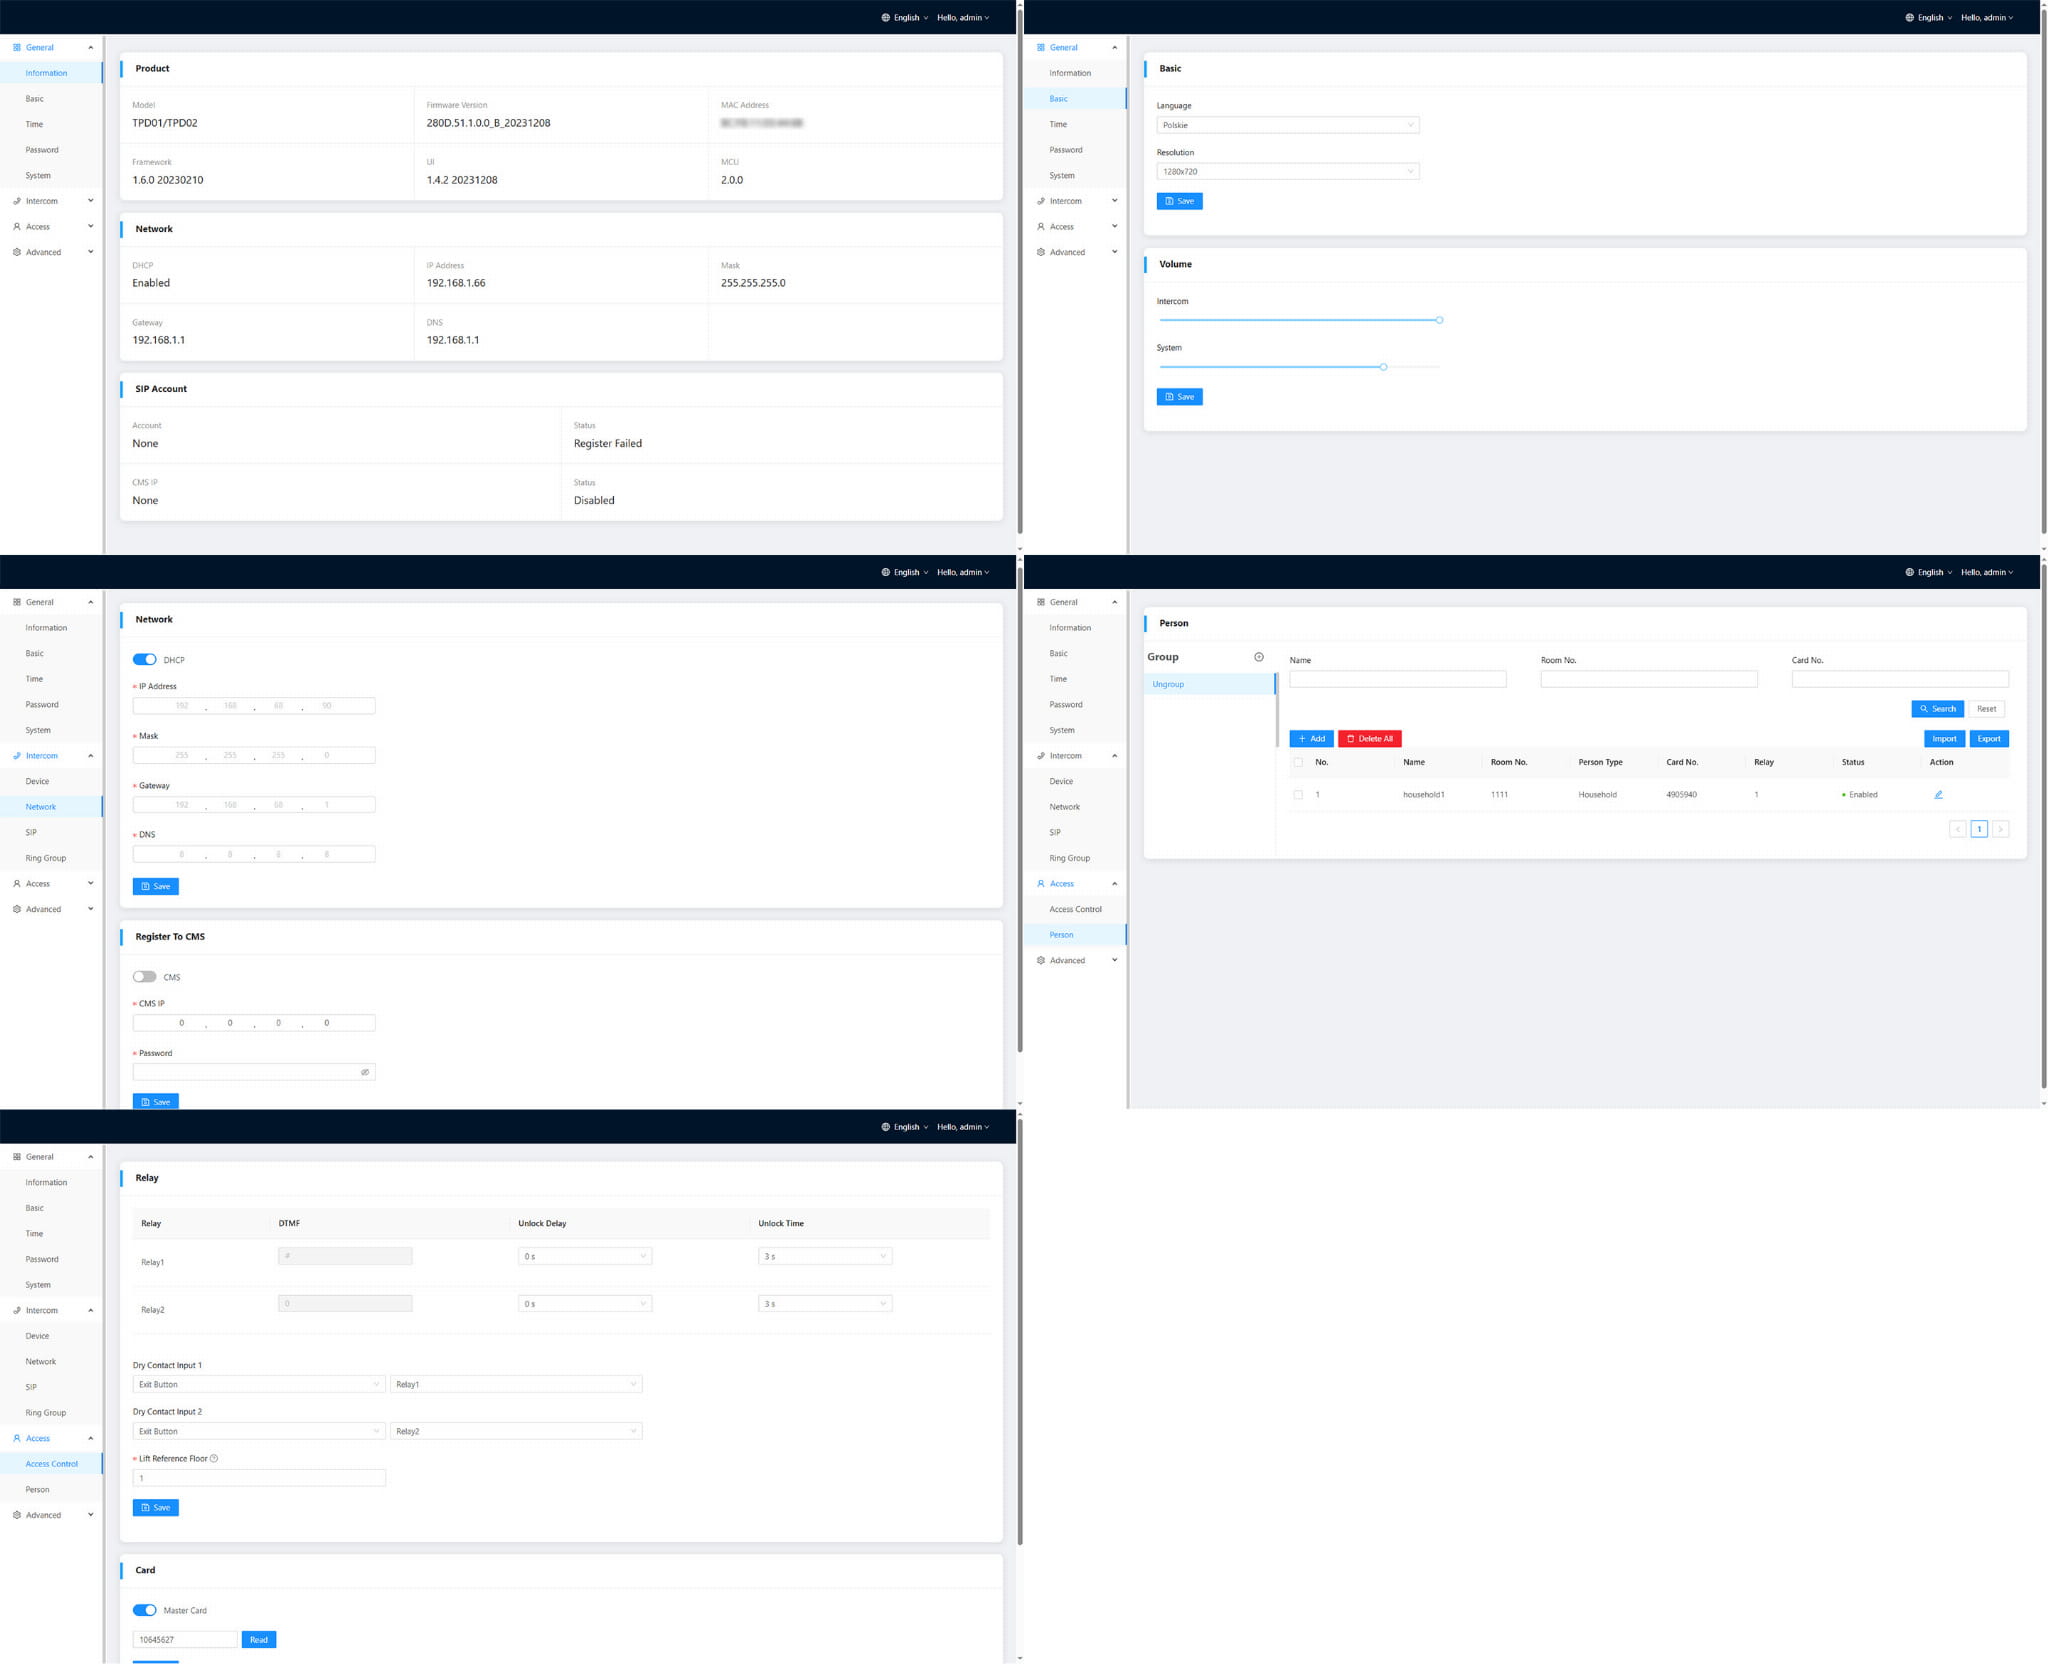Click Read button next to master card
Screen dimensions: 2048x1664
259,1639
